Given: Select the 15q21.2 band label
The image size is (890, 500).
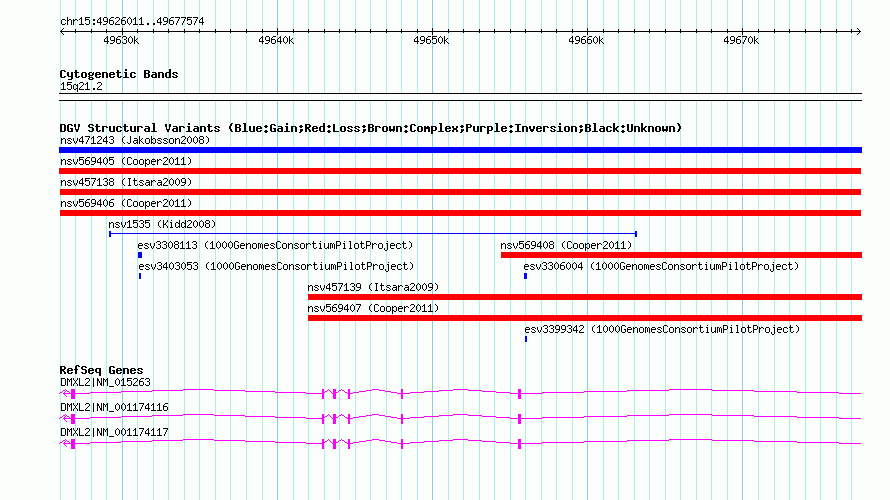Looking at the screenshot, I should pyautogui.click(x=81, y=86).
